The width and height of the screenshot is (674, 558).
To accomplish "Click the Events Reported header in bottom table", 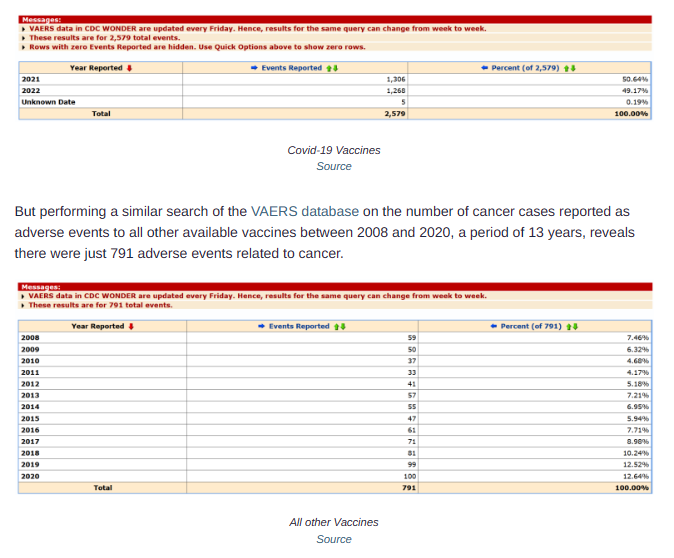I will tap(299, 326).
